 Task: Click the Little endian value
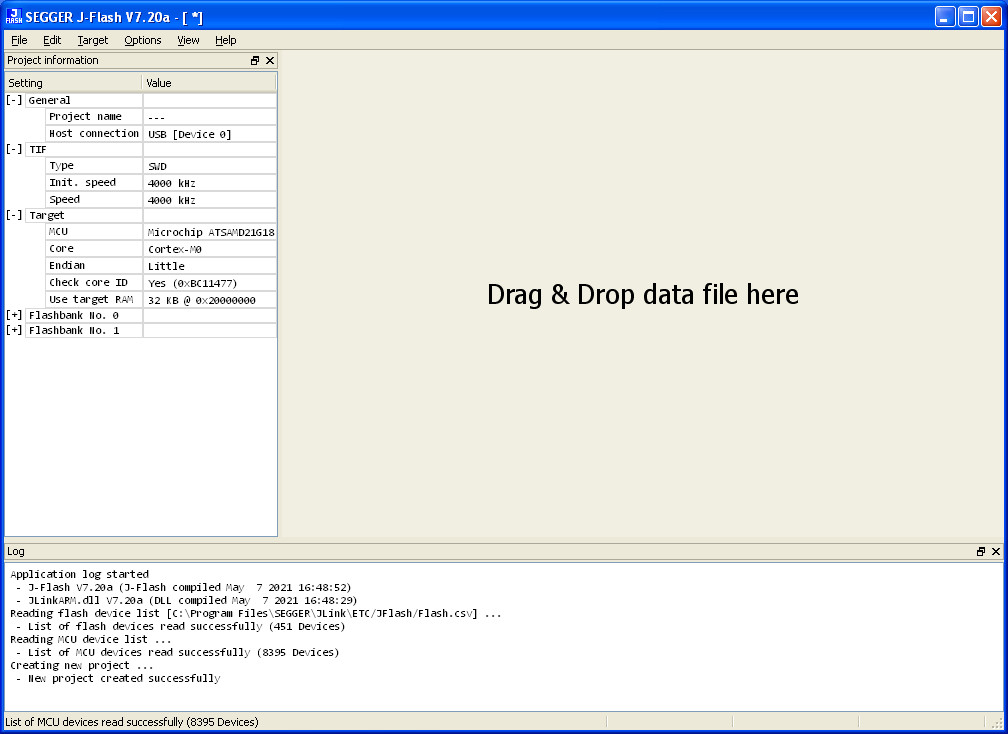[x=210, y=266]
